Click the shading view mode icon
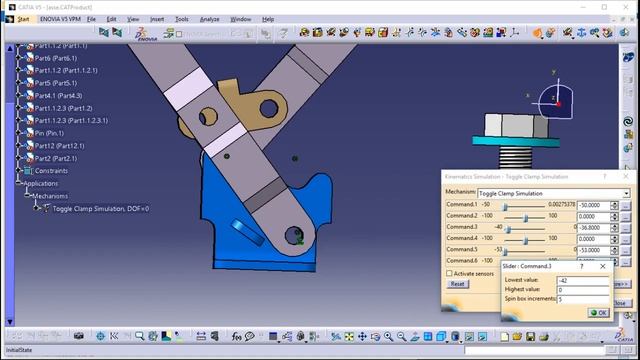The height and width of the screenshot is (360, 640). pyautogui.click(x=455, y=337)
